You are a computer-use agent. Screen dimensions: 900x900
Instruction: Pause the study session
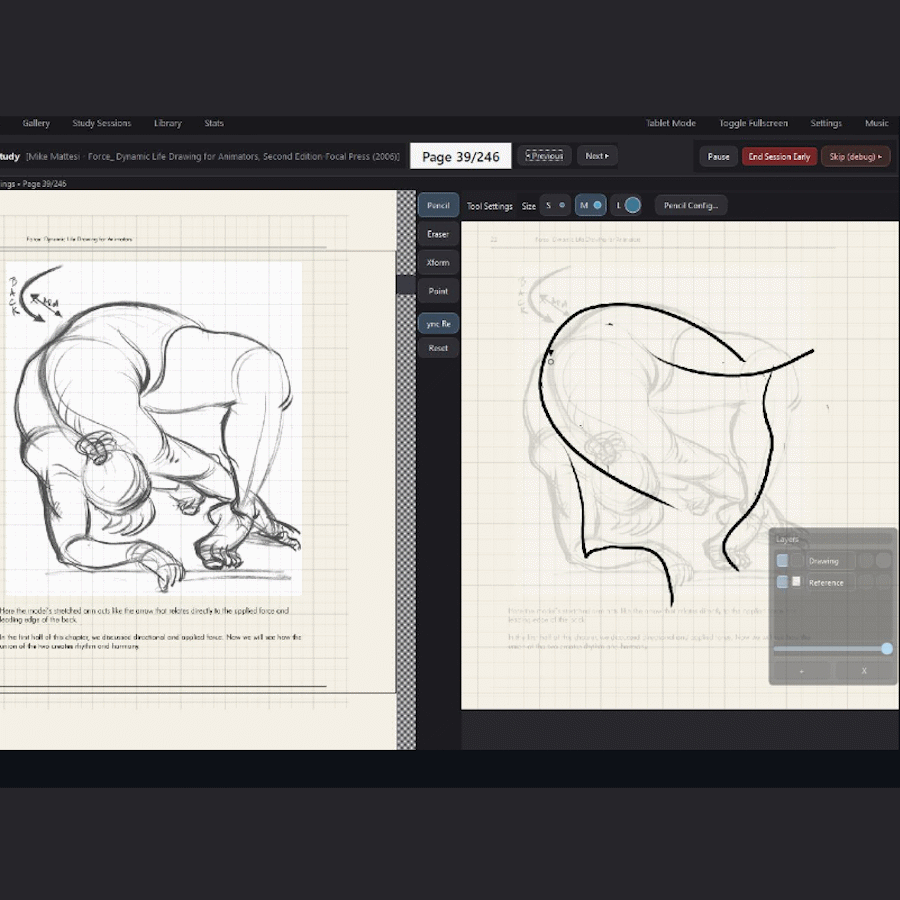click(718, 157)
